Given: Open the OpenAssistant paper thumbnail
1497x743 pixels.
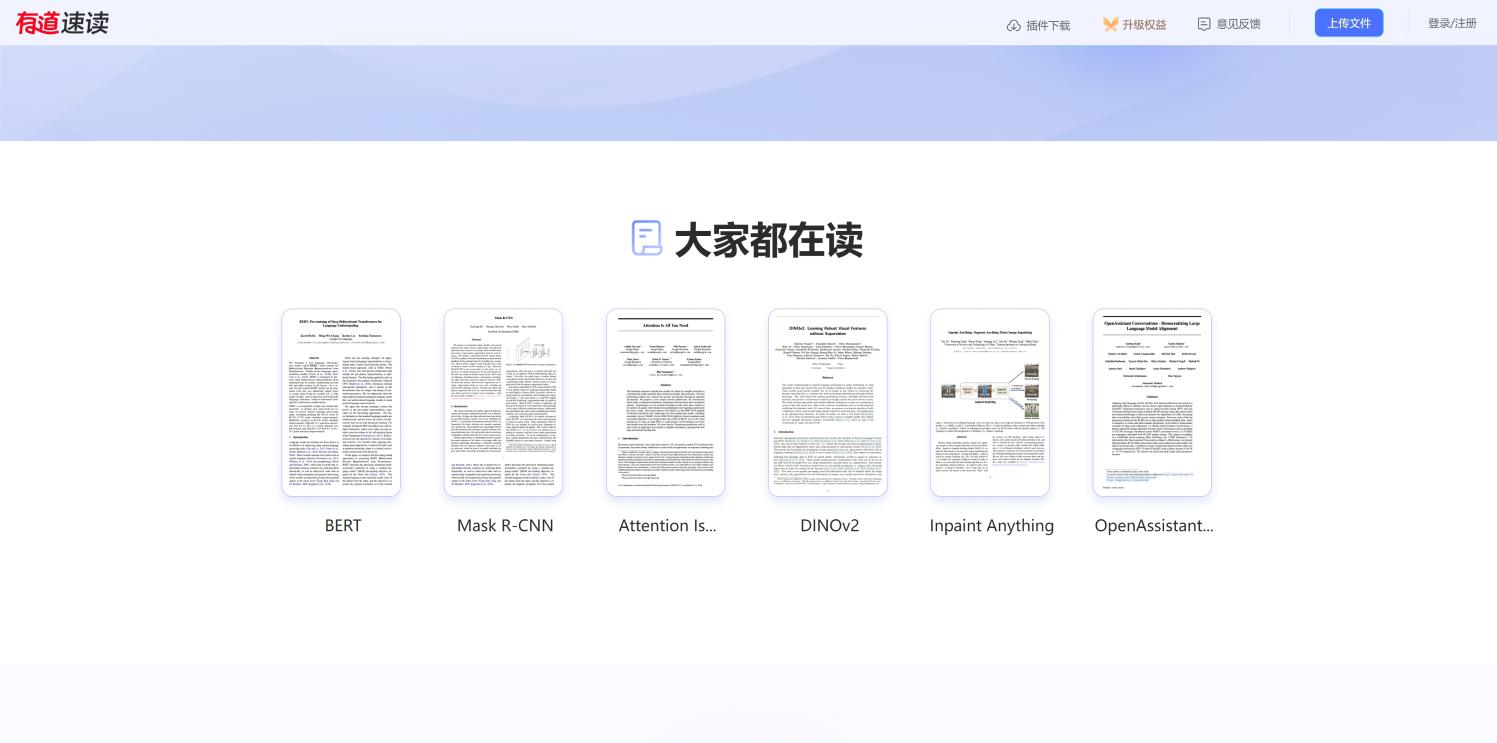Looking at the screenshot, I should (1152, 402).
